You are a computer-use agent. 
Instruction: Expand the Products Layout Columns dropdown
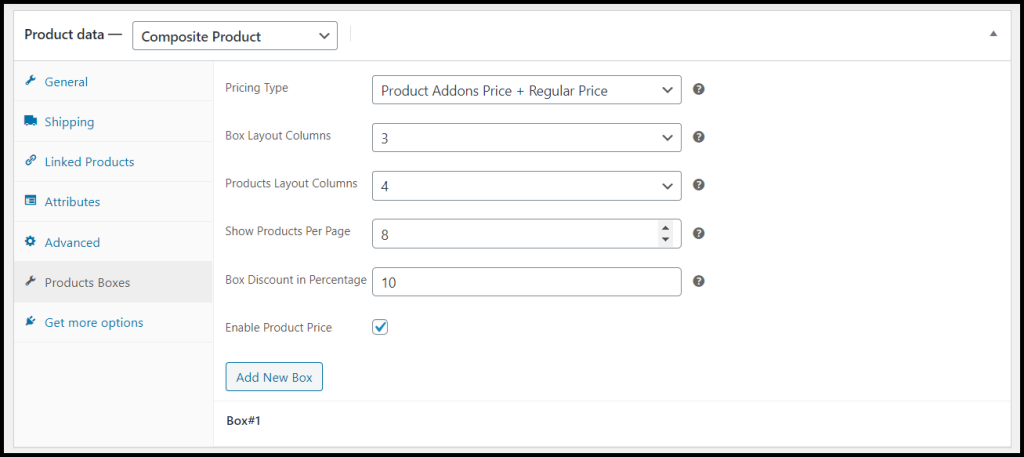pos(526,186)
